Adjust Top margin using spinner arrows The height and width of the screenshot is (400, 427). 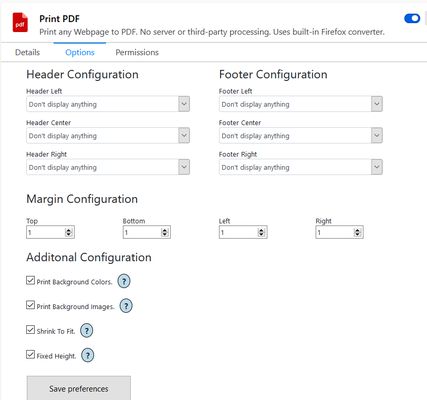(69, 232)
